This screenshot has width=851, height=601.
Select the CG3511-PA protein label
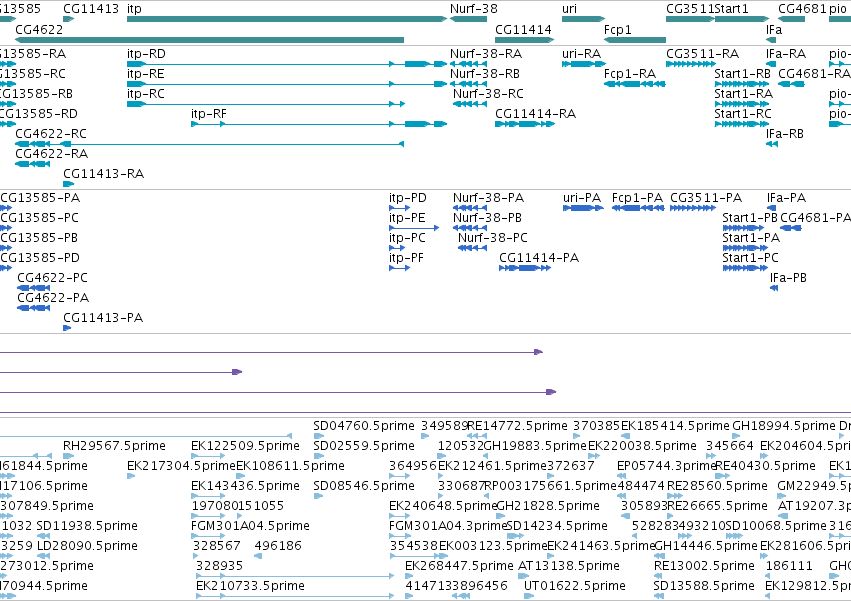pos(706,198)
